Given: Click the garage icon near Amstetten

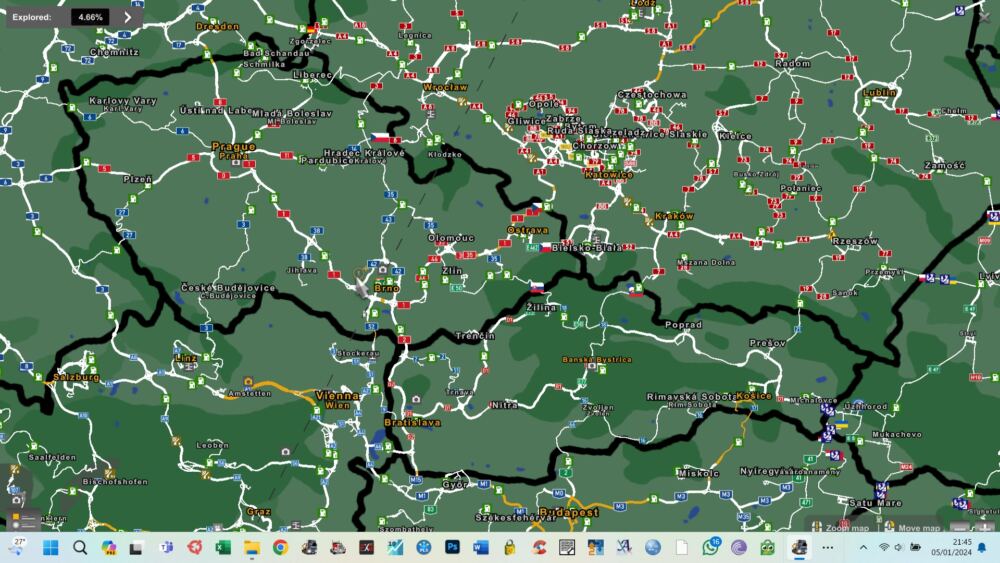Looking at the screenshot, I should tap(247, 381).
